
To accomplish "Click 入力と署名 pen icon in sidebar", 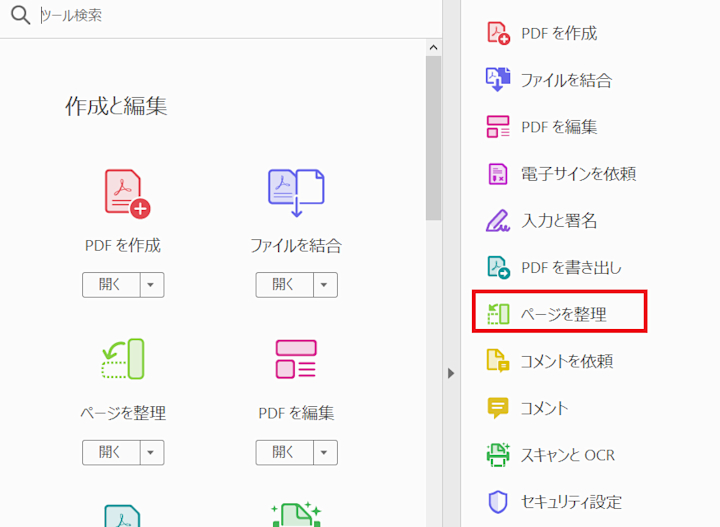I will click(498, 221).
